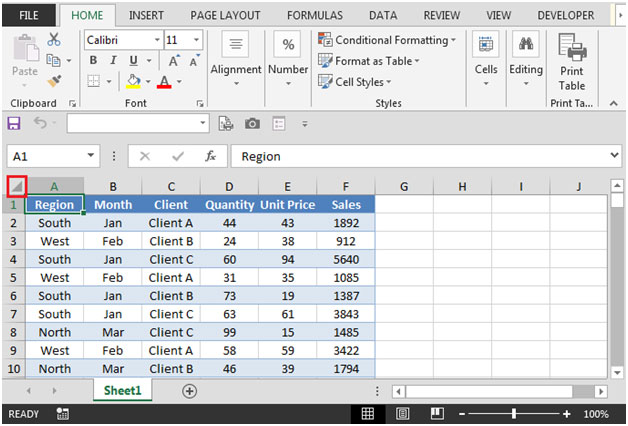Click the Insert Function fx icon

[210, 157]
